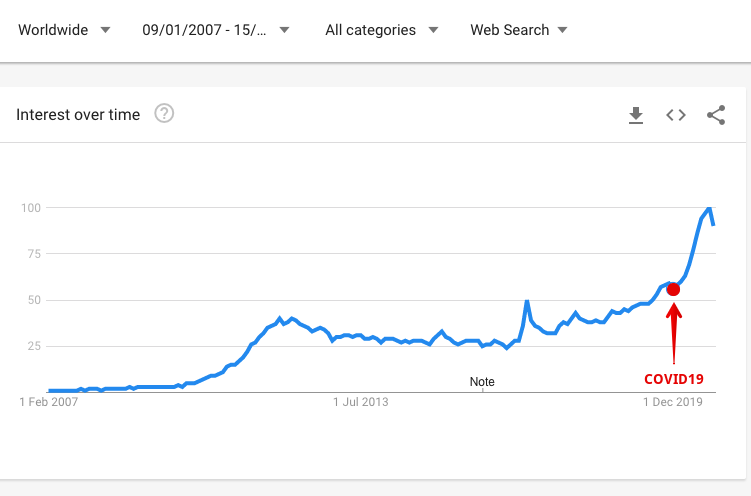
Task: Click the Interest over time heading
Action: [78, 115]
